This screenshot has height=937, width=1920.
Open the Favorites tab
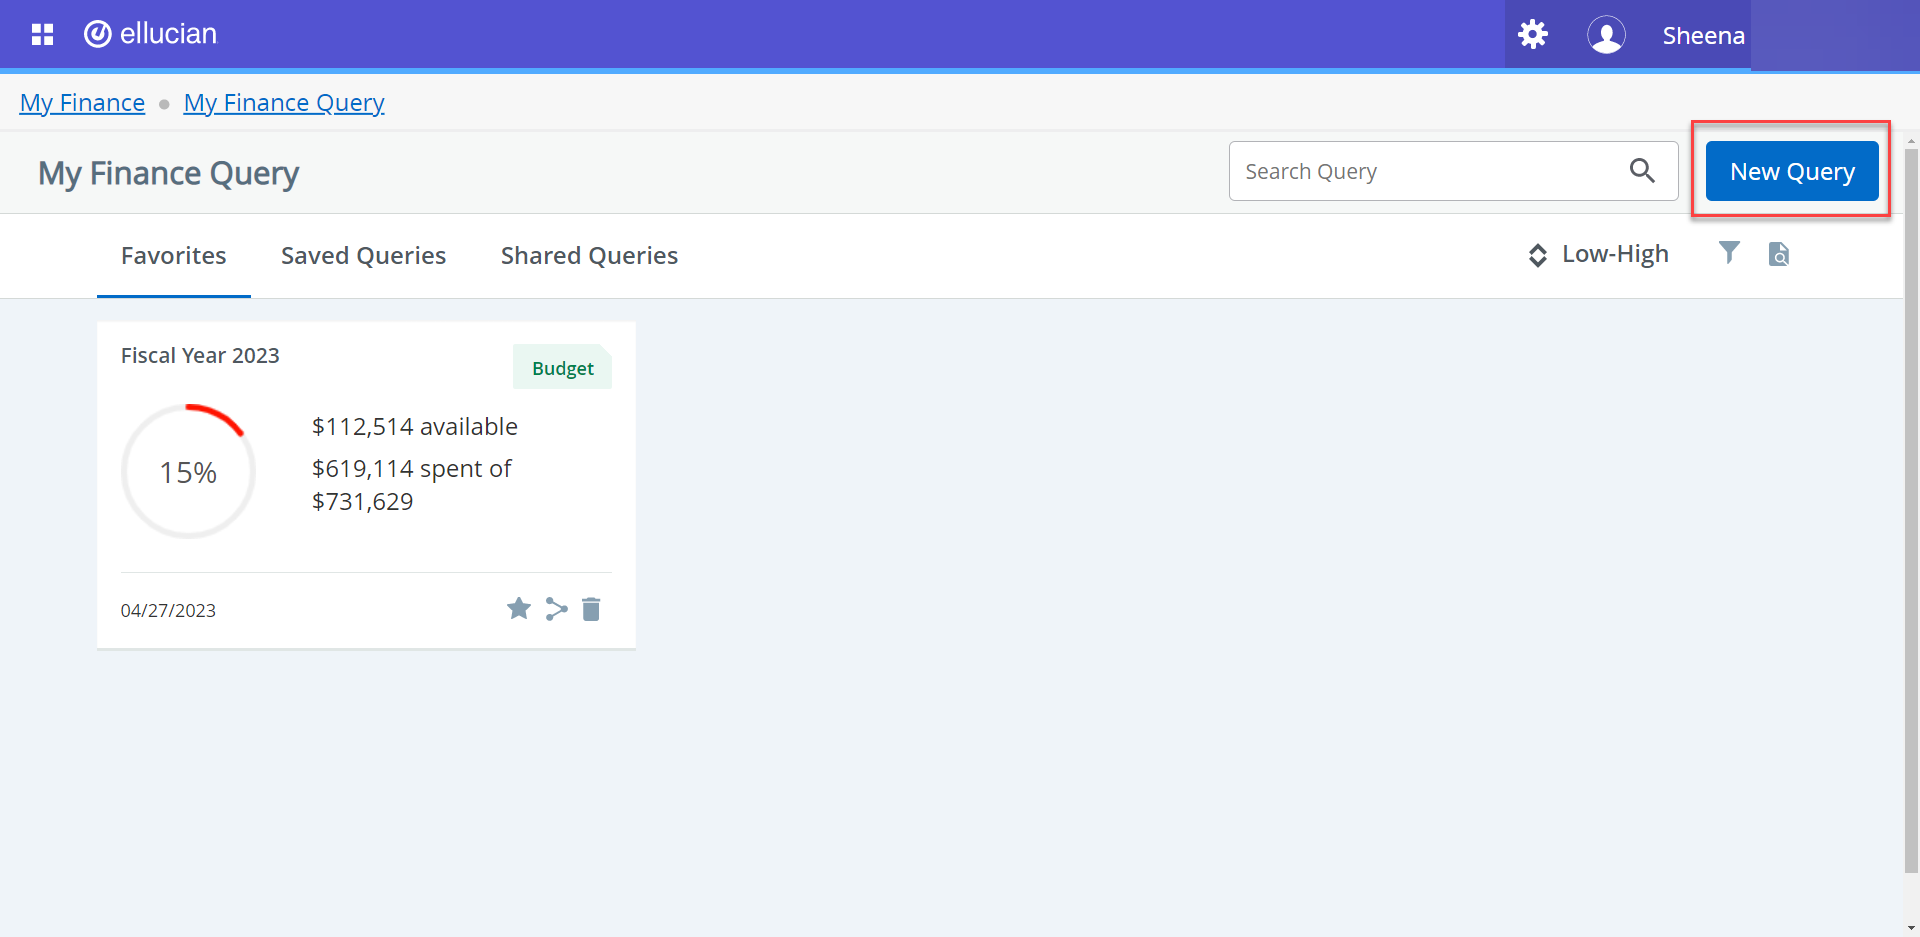pos(173,255)
